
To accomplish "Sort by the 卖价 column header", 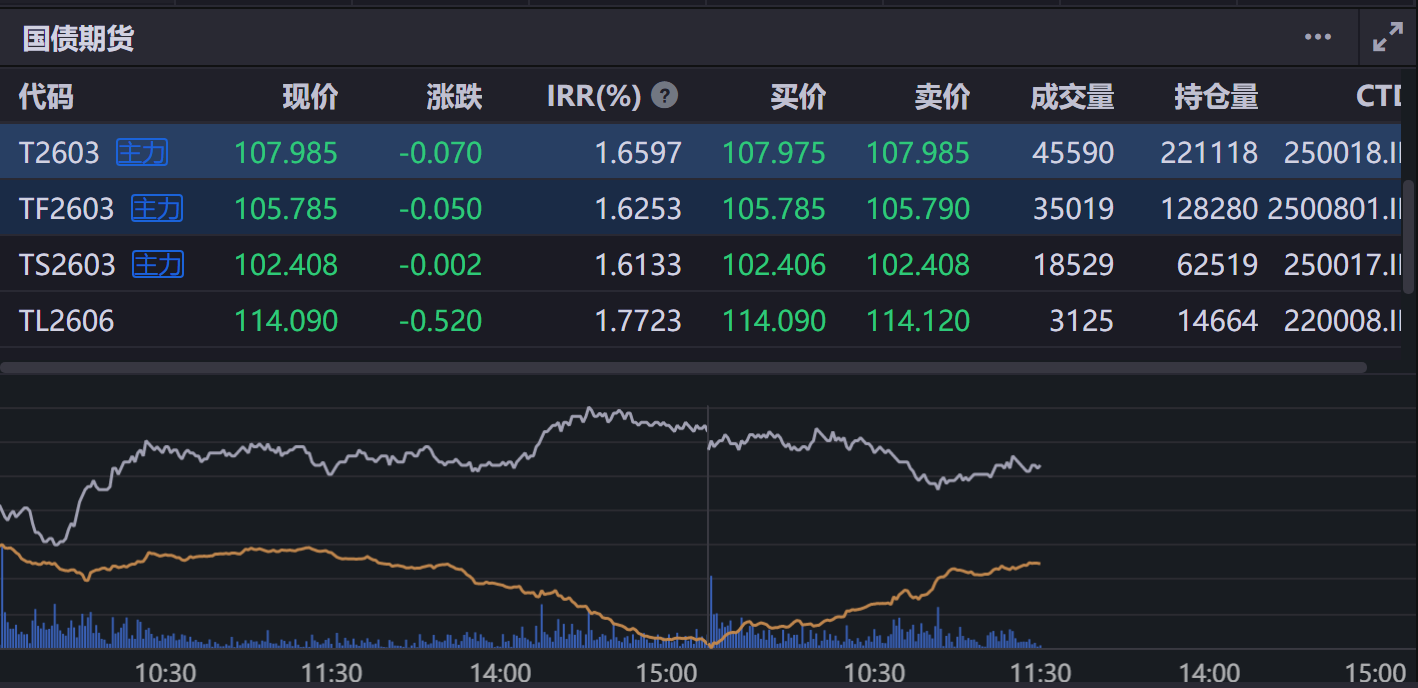I will point(942,97).
